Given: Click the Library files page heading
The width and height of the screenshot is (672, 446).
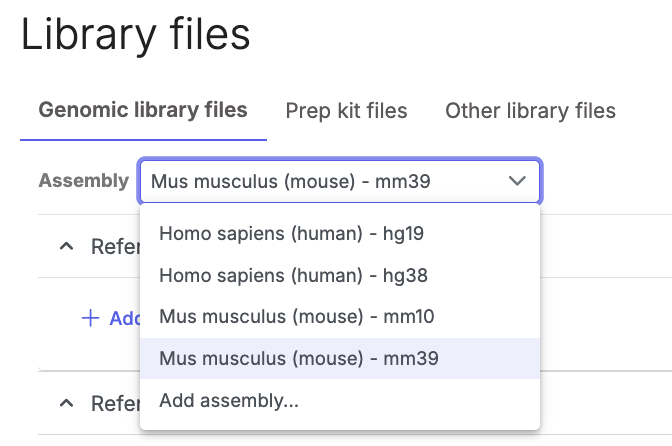Looking at the screenshot, I should pos(136,35).
